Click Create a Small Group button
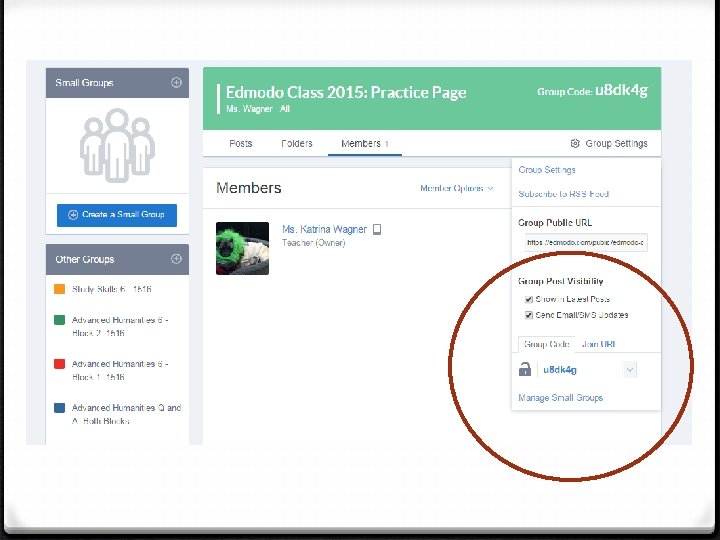The width and height of the screenshot is (720, 540). [117, 215]
